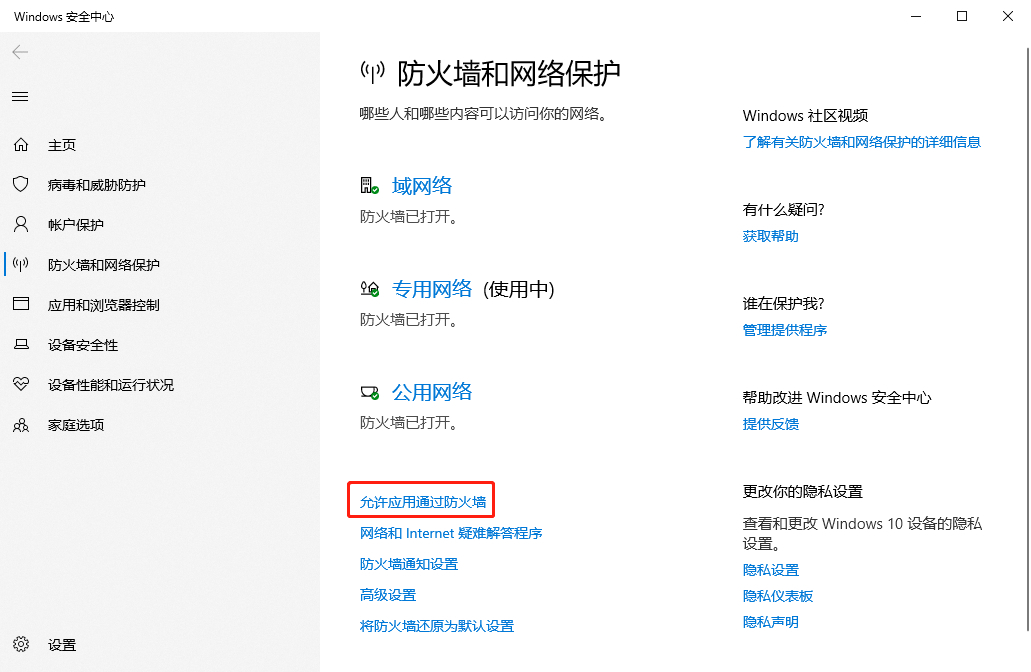Open 了解有关防火墙和网络保护的详细信息 link
Image resolution: width=1031 pixels, height=672 pixels.
pos(861,142)
